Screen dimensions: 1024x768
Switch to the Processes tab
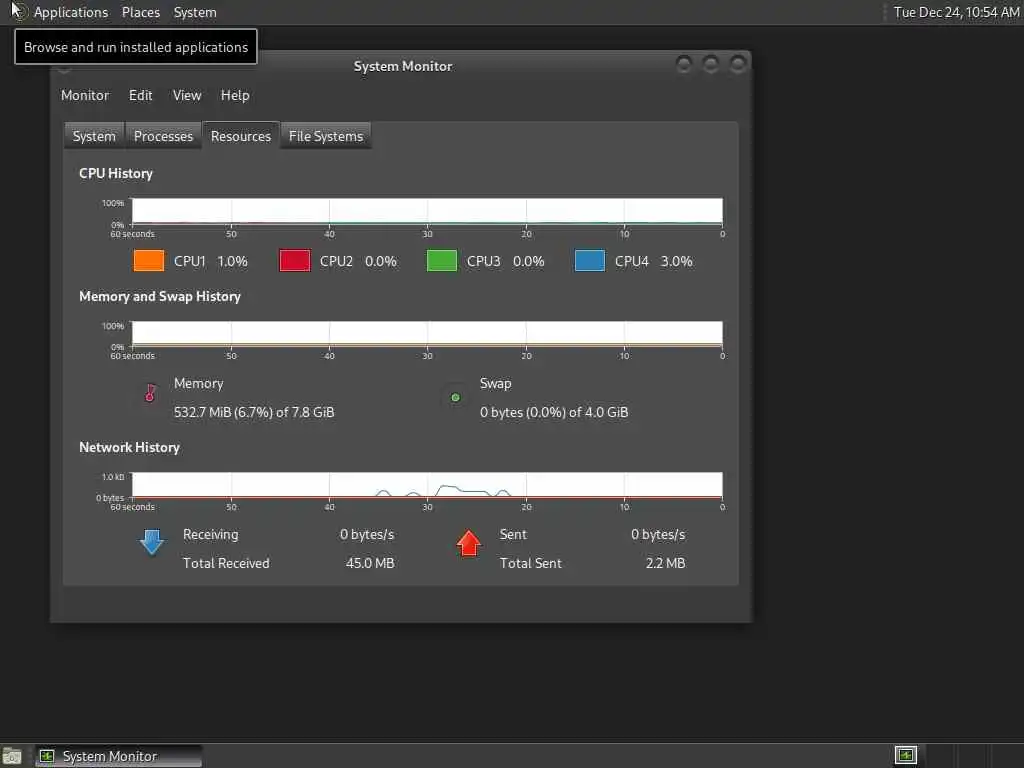[x=163, y=136]
